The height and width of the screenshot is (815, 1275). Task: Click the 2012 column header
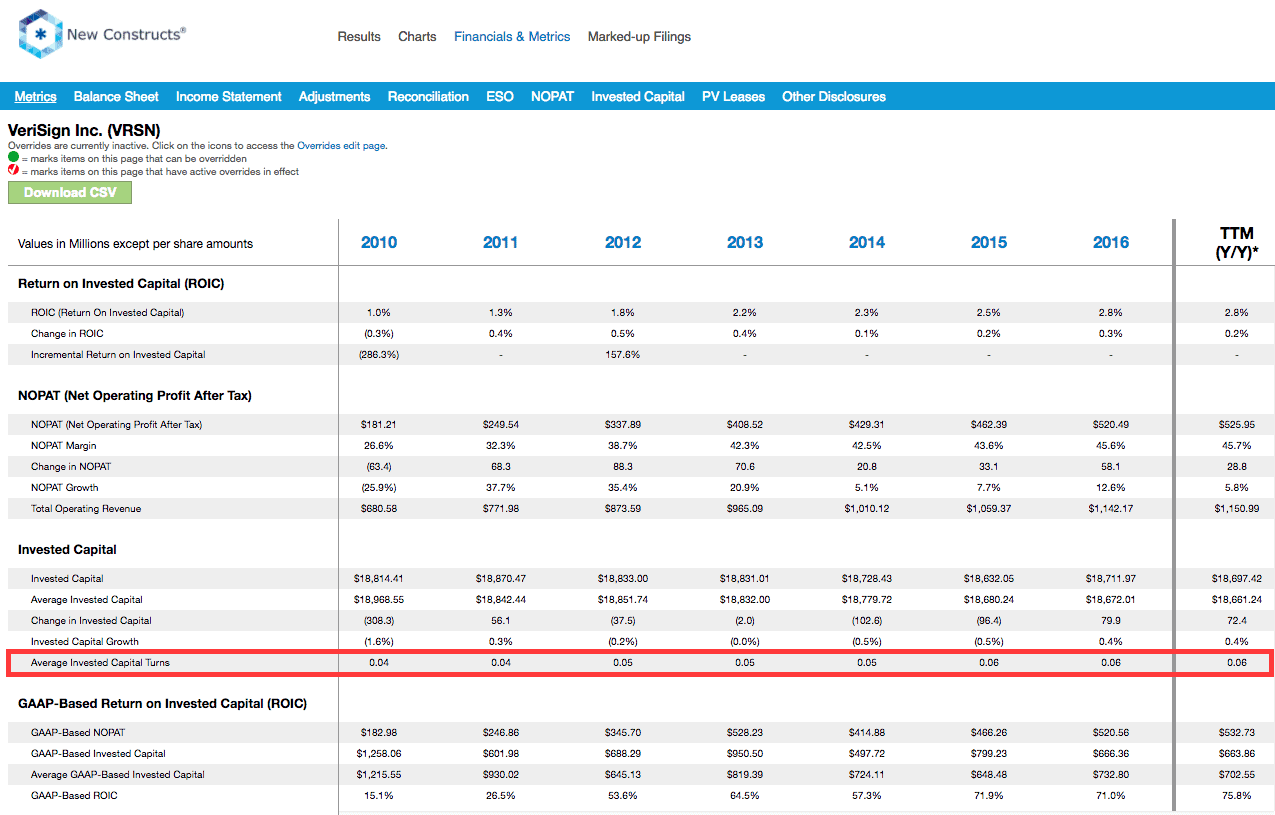point(623,243)
